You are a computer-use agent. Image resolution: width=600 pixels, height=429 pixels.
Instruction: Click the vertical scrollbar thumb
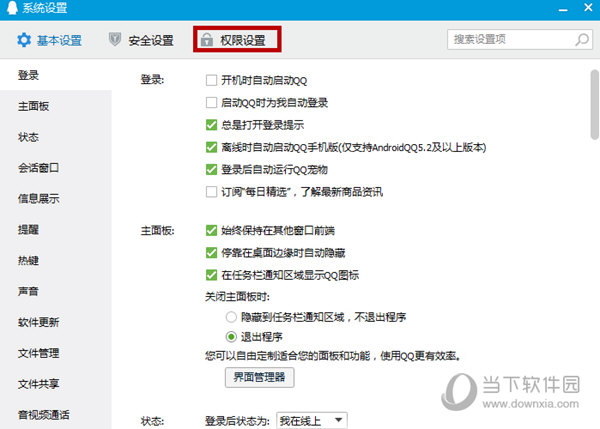[x=594, y=104]
